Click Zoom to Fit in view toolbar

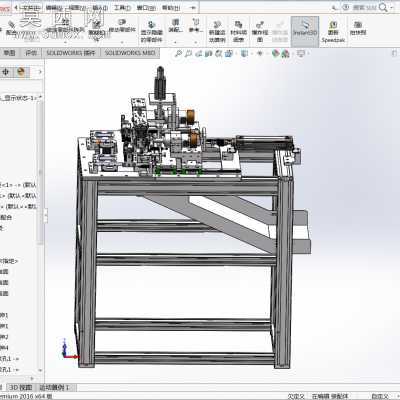pyautogui.click(x=178, y=53)
